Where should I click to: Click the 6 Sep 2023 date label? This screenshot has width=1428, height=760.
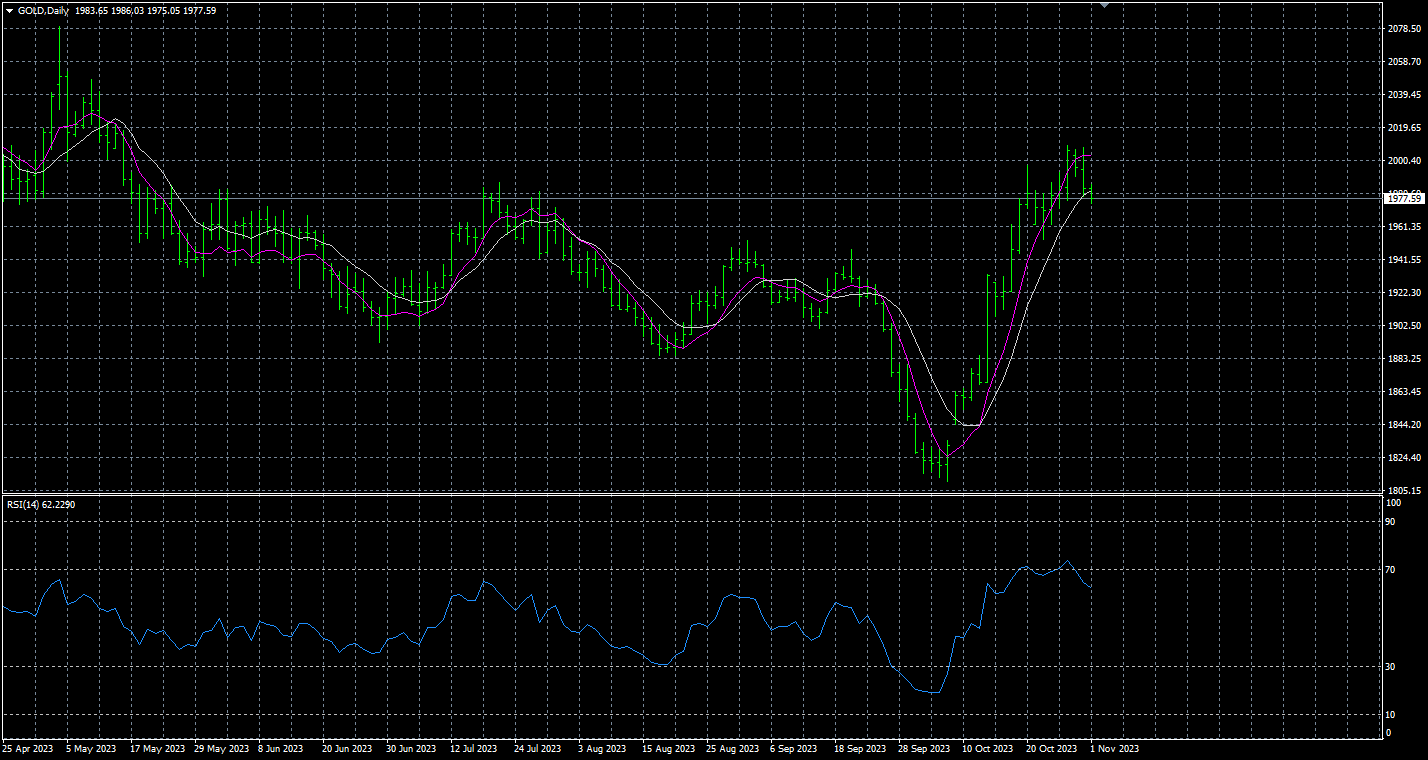click(x=794, y=748)
